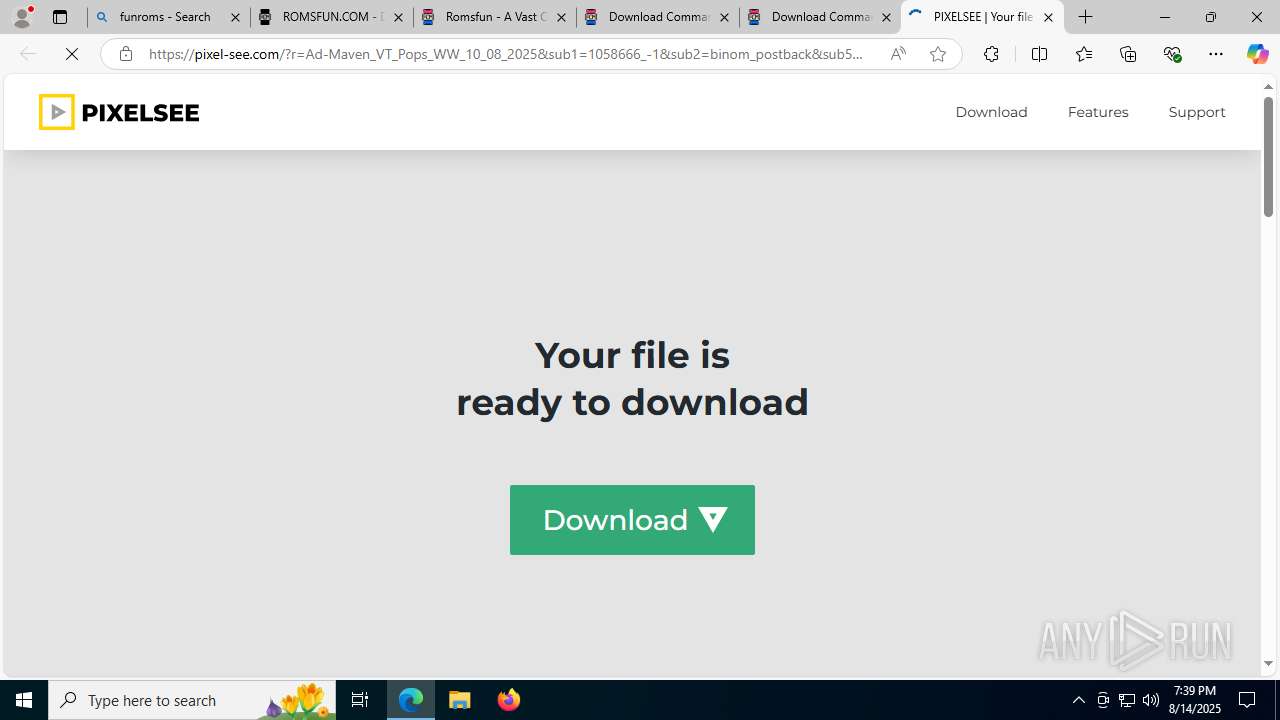Go back to the previous page

click(x=28, y=54)
